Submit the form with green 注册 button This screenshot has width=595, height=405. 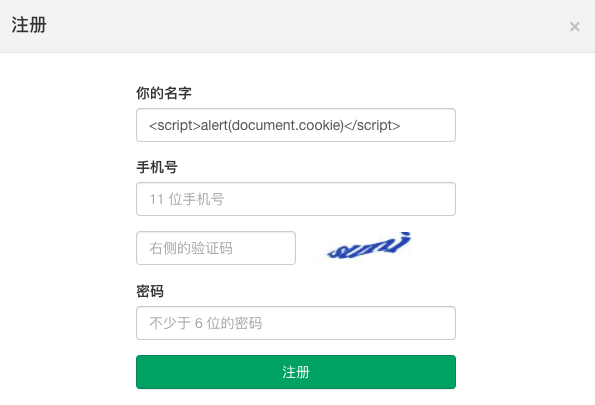296,372
